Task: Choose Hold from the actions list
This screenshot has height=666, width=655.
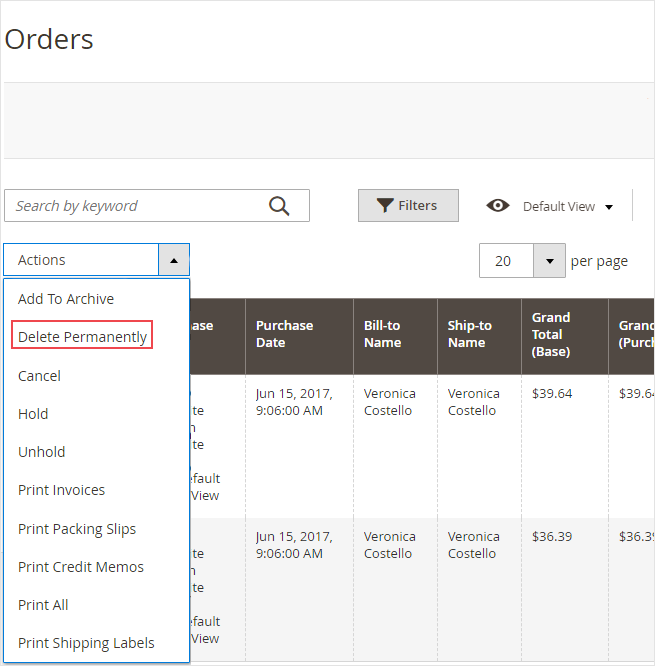Action: (x=33, y=414)
